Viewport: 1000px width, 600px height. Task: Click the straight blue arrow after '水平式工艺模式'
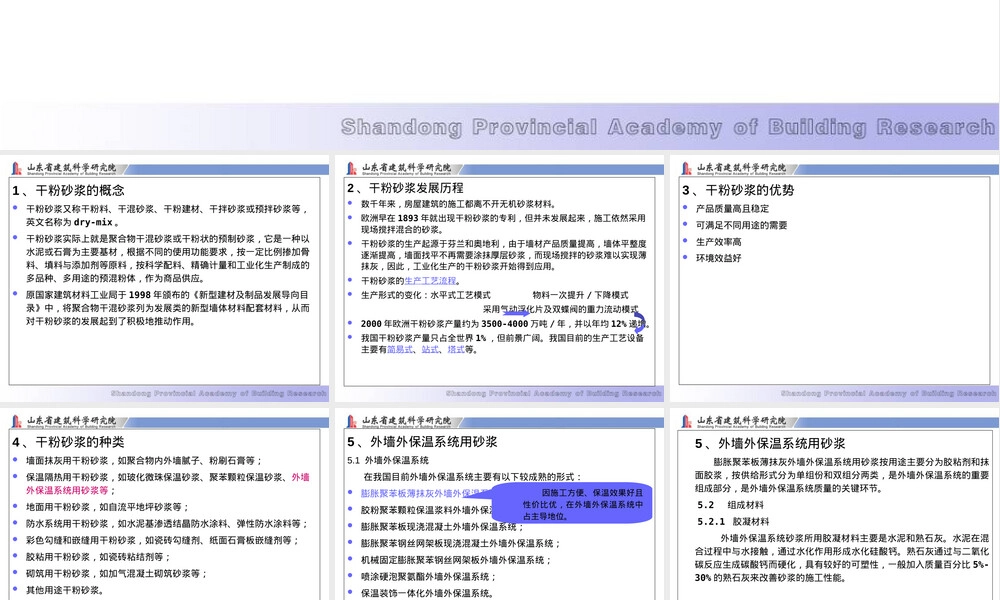point(516,312)
